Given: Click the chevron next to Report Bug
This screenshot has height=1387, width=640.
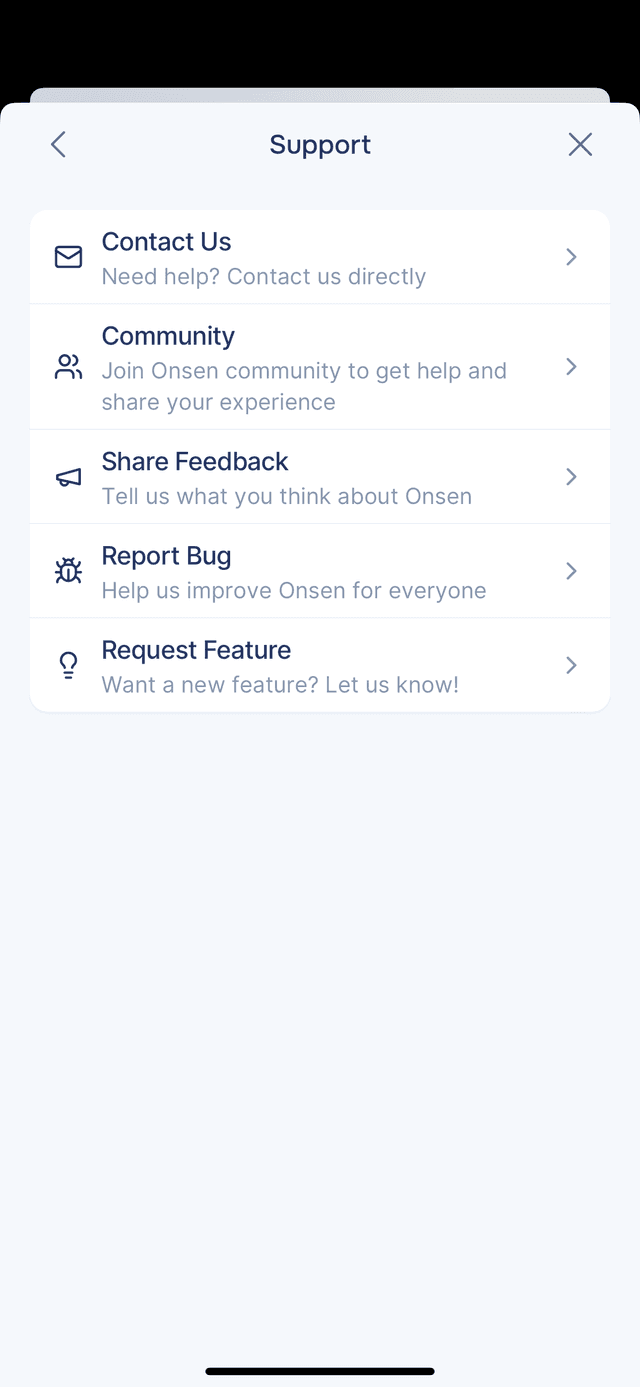Looking at the screenshot, I should pyautogui.click(x=571, y=570).
